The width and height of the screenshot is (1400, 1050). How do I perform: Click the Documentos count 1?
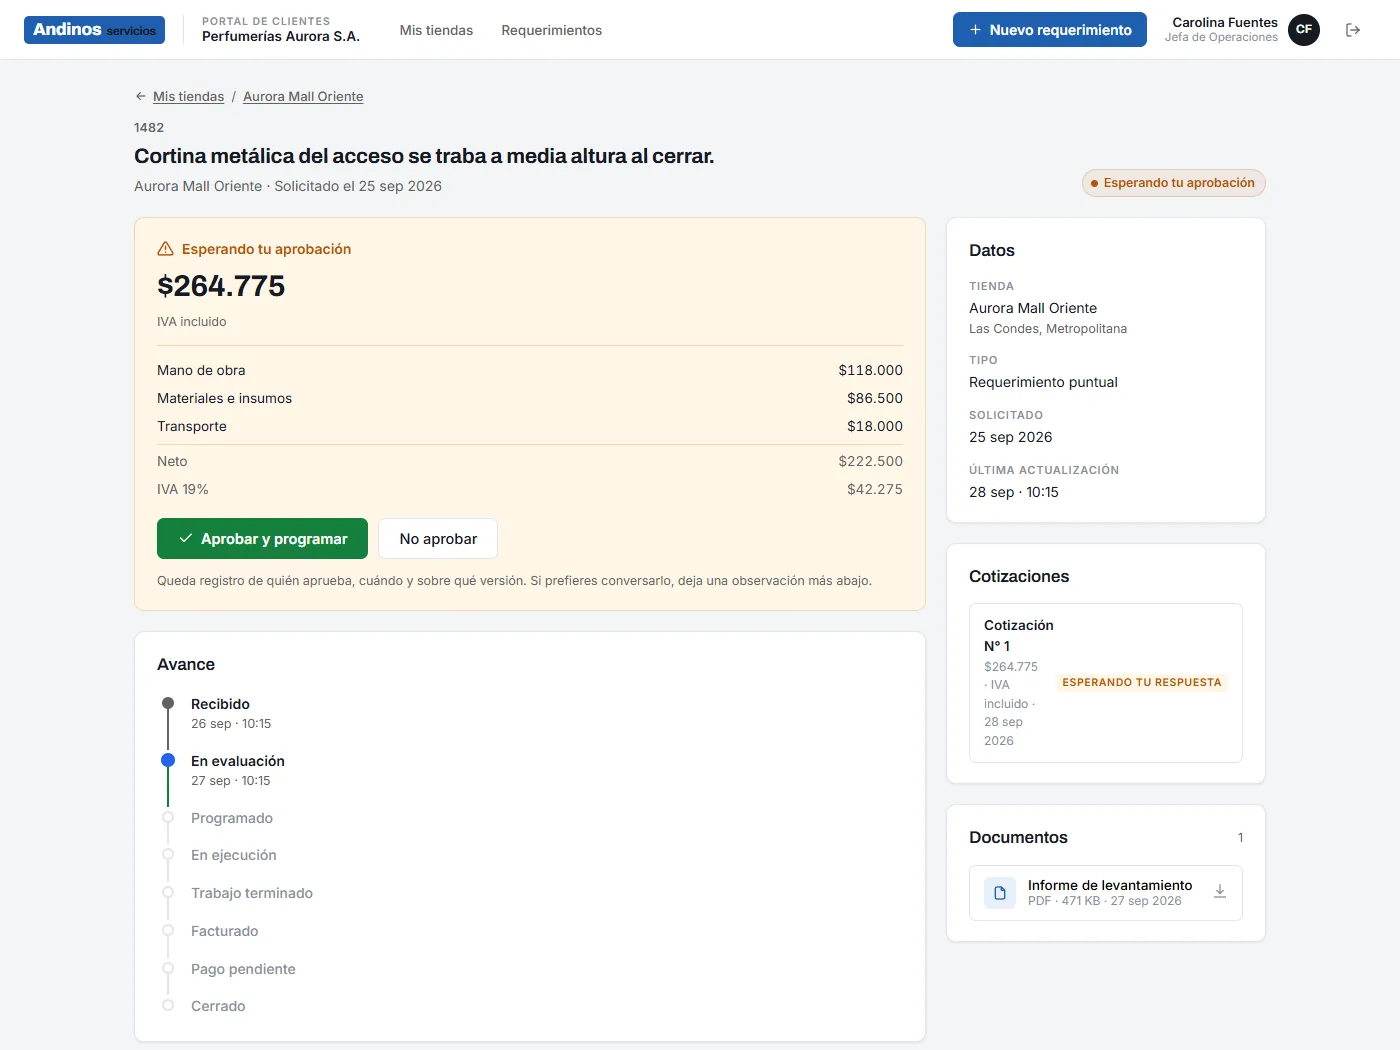pyautogui.click(x=1240, y=838)
